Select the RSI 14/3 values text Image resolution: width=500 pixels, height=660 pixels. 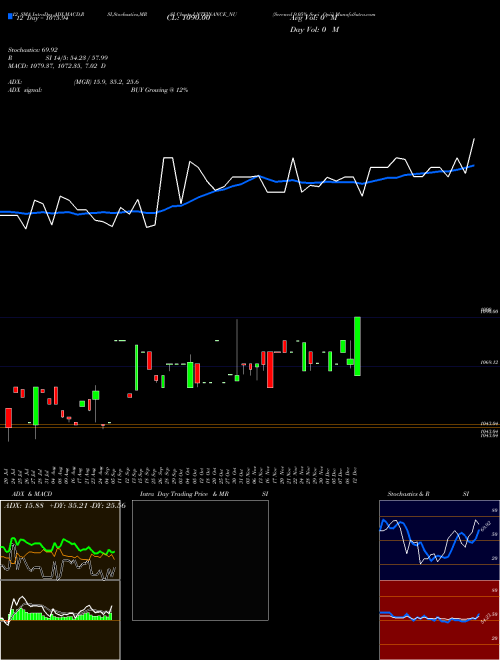coord(58,58)
